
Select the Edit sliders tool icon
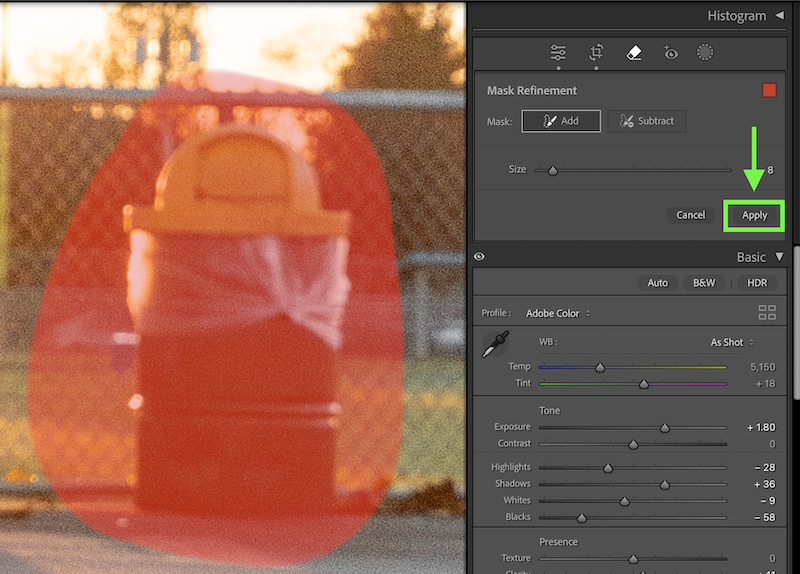558,53
